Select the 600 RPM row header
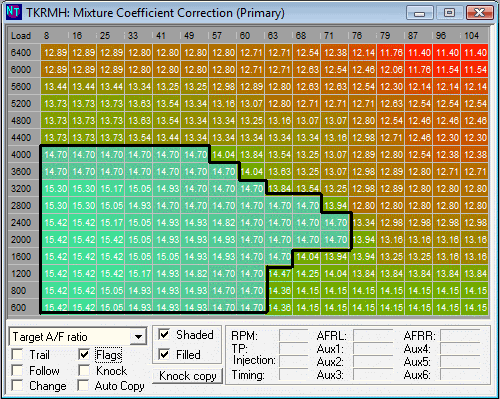The image size is (500, 399). [24, 307]
